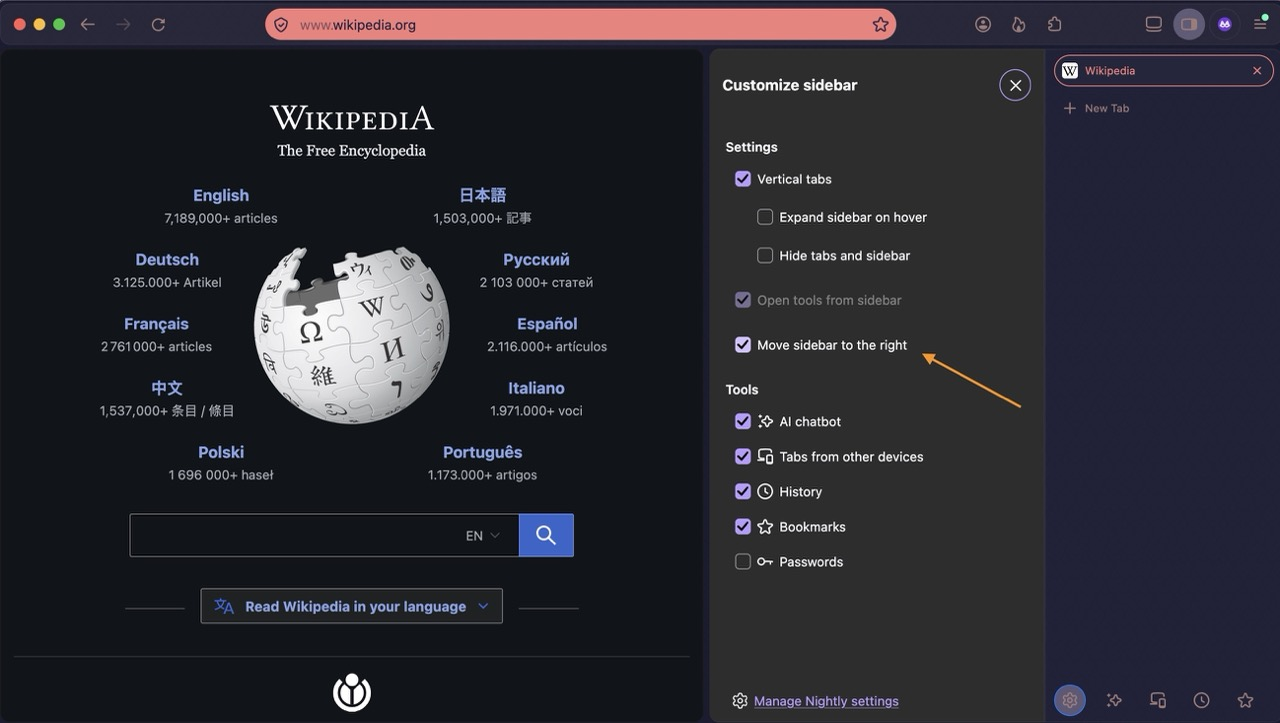Open the history clock icon at sidebar bottom
This screenshot has width=1280, height=723.
click(x=1202, y=700)
